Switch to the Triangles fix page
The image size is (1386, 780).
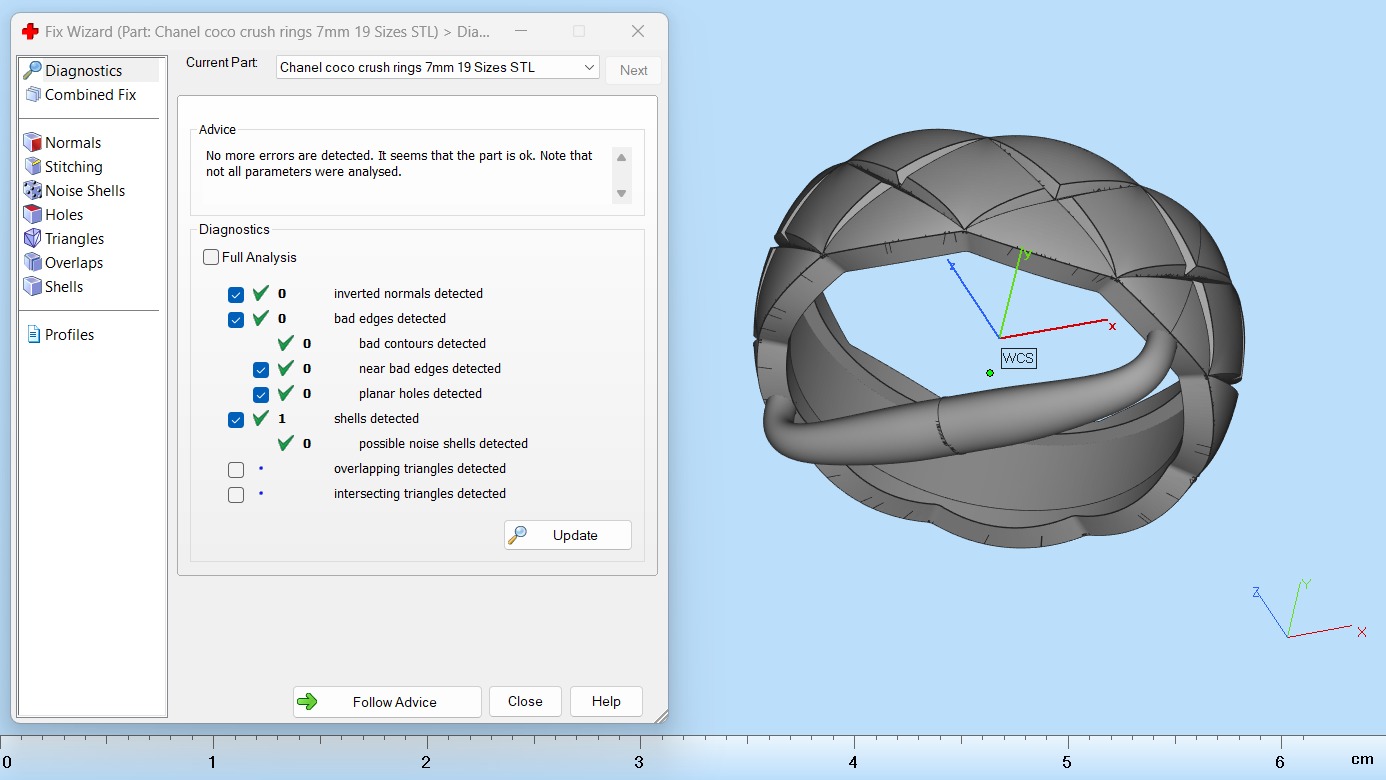[74, 239]
